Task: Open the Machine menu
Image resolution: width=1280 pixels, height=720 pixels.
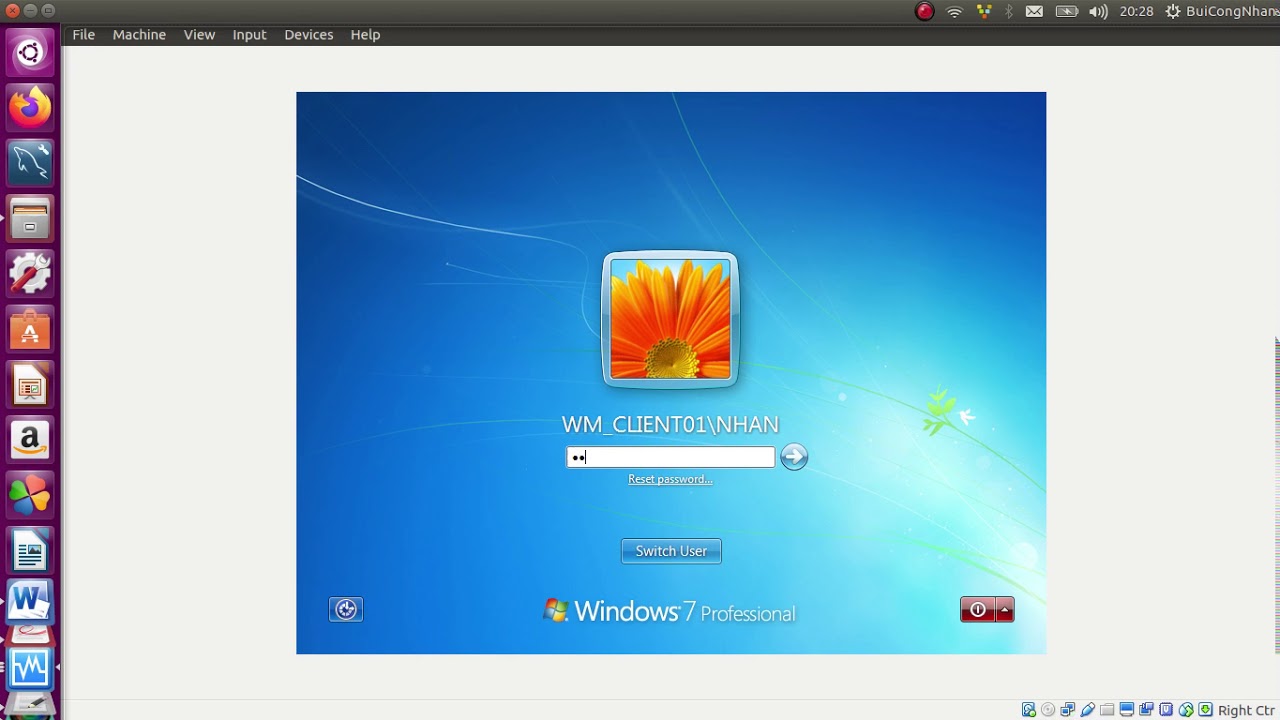Action: pyautogui.click(x=139, y=34)
